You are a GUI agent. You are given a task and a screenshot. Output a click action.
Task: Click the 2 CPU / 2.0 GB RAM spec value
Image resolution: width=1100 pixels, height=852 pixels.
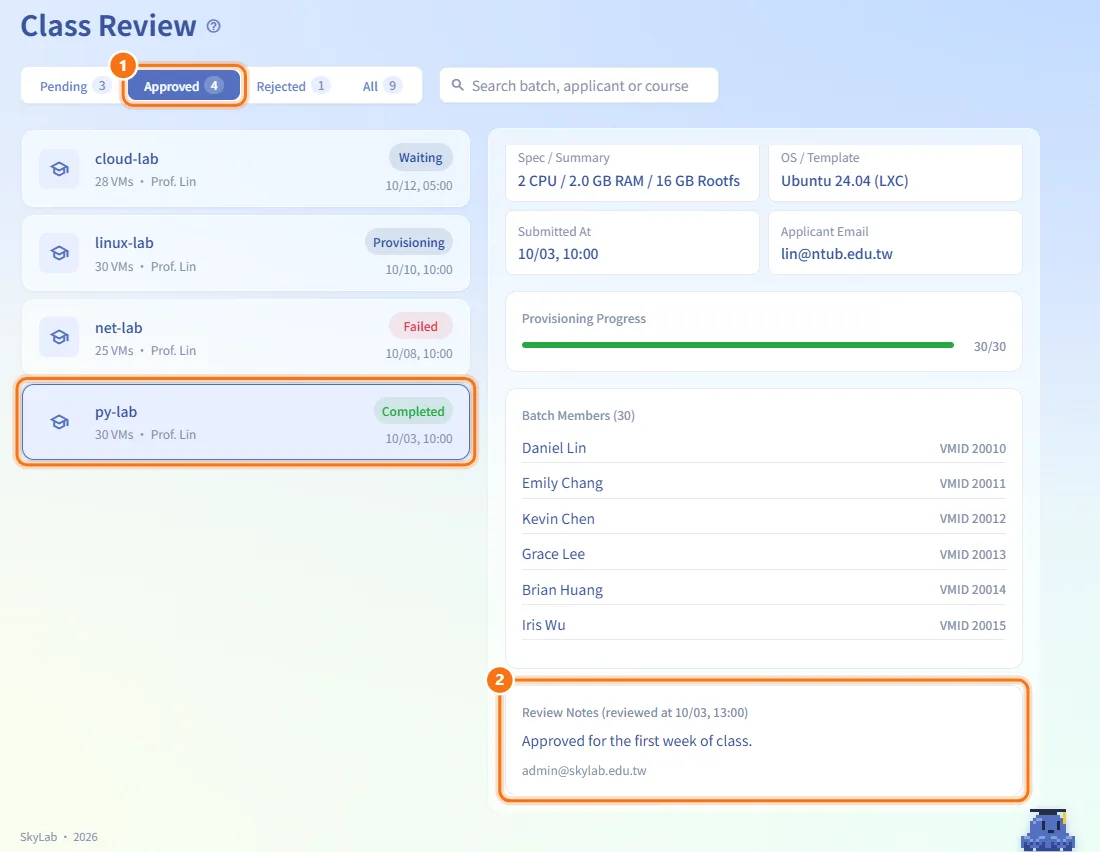[629, 181]
